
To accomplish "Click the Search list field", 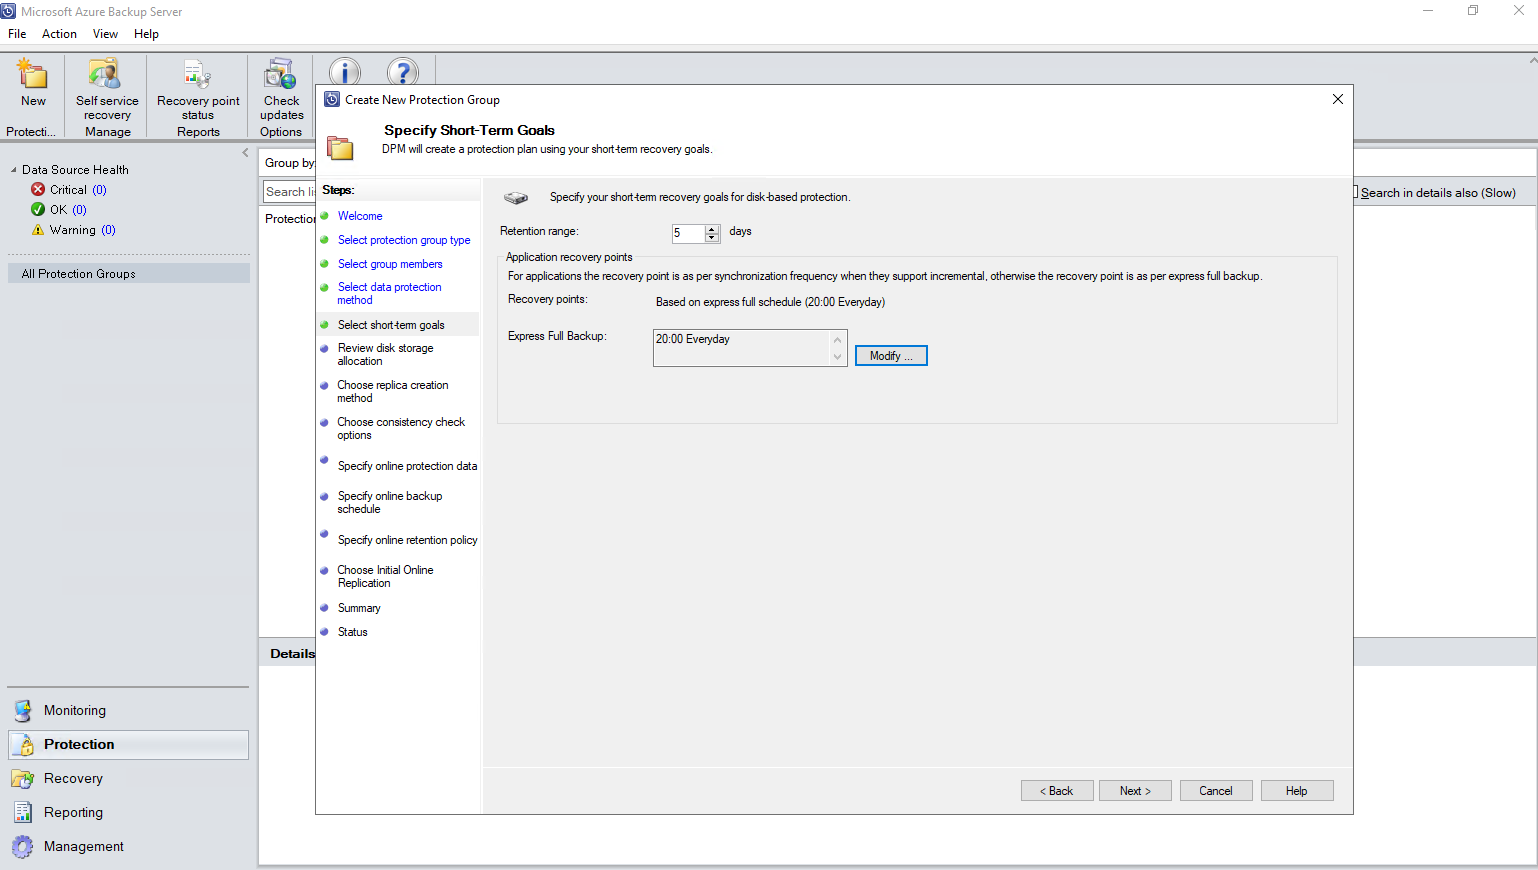I will pyautogui.click(x=289, y=192).
